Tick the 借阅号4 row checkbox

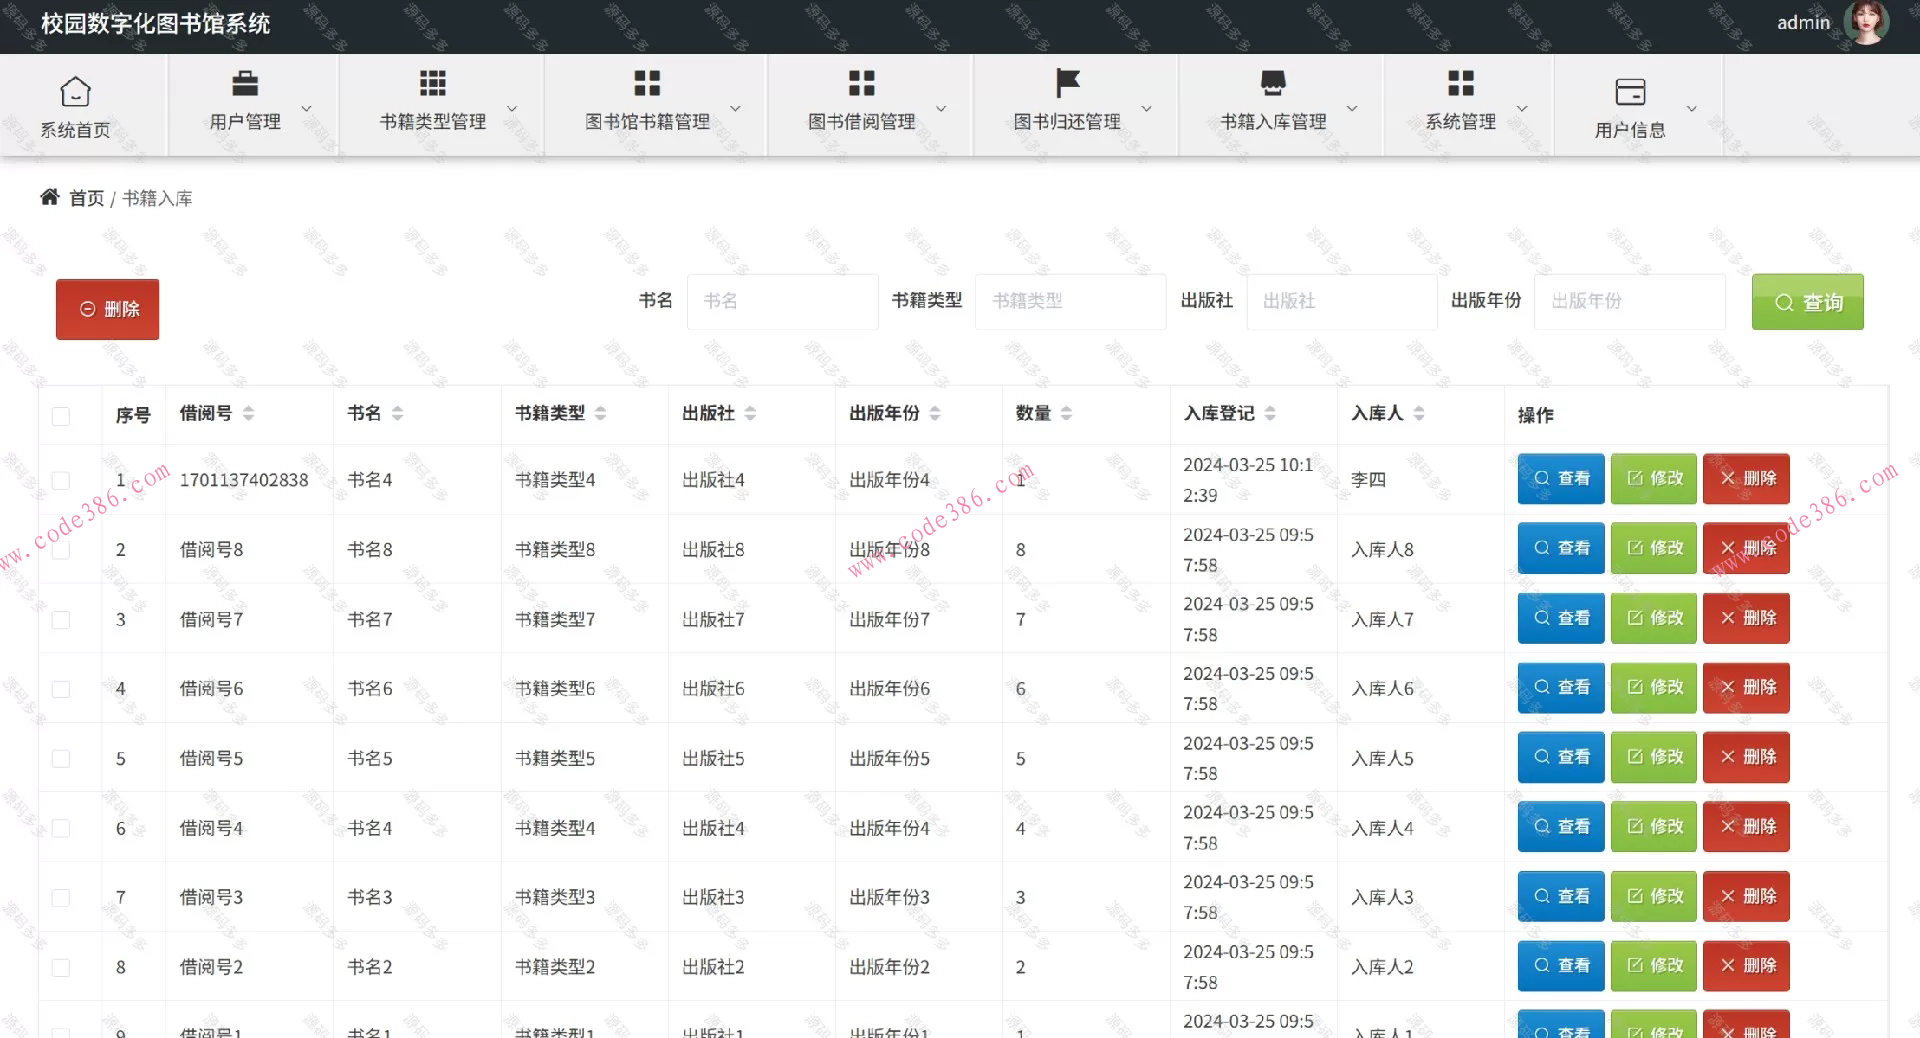click(61, 828)
